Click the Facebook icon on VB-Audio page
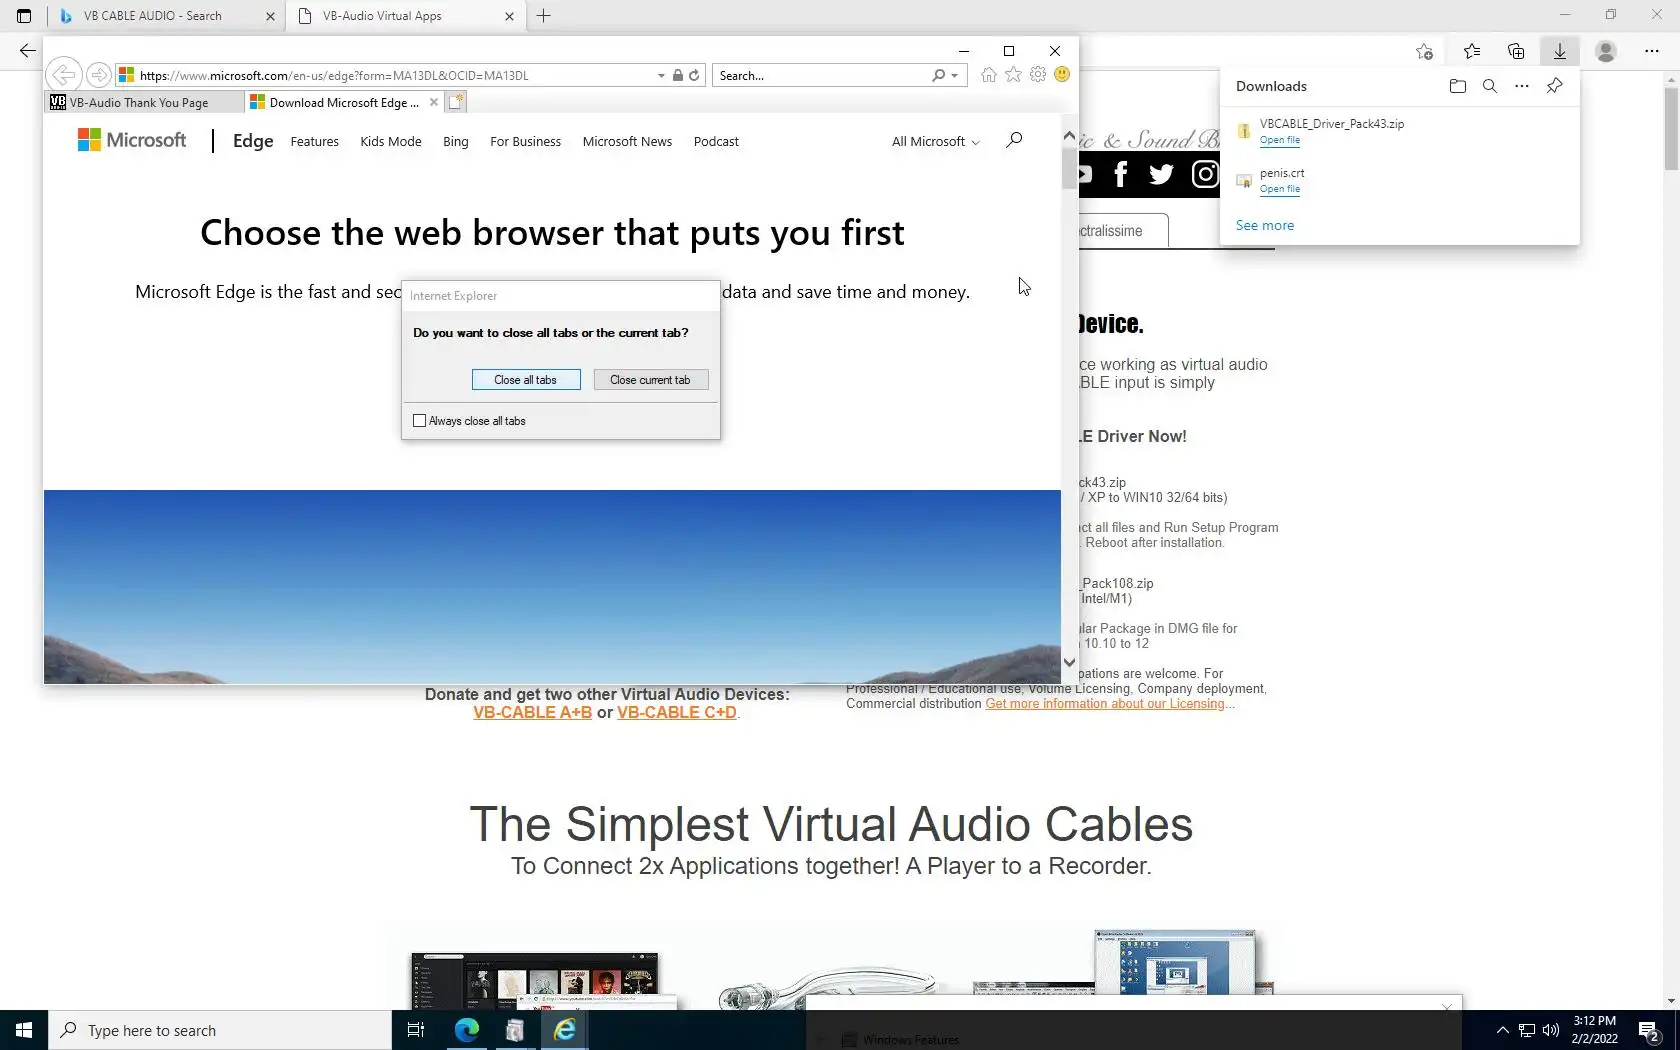Screen dimensions: 1680x1050 [1121, 175]
